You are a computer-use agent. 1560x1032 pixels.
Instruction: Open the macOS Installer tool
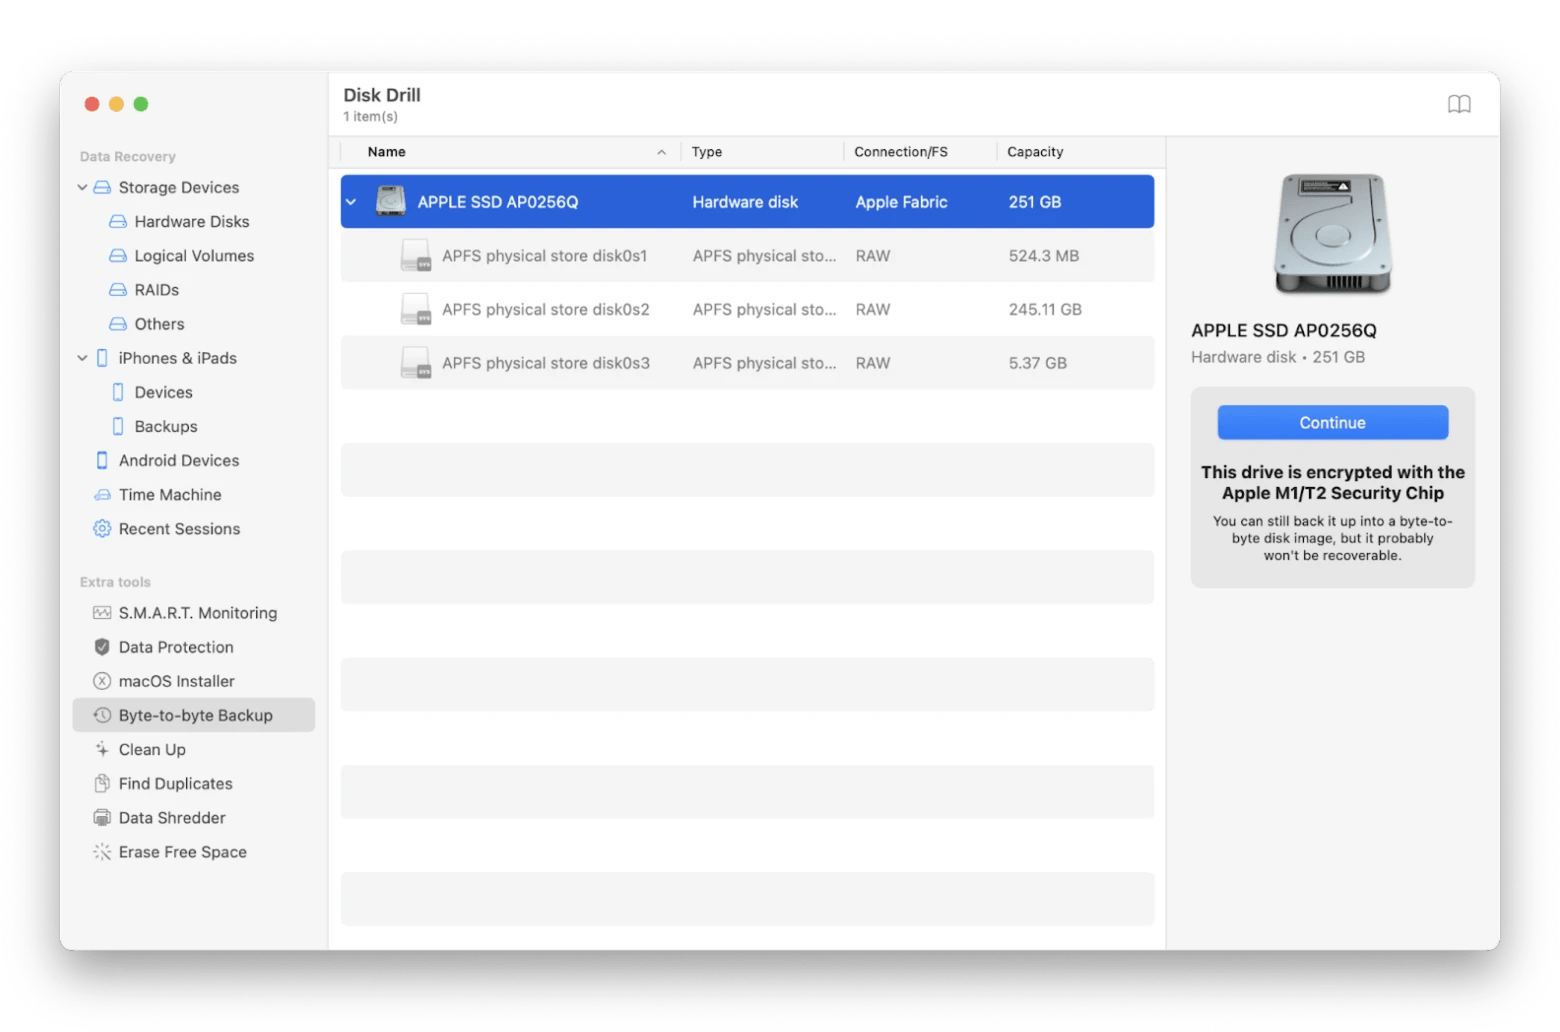point(175,681)
